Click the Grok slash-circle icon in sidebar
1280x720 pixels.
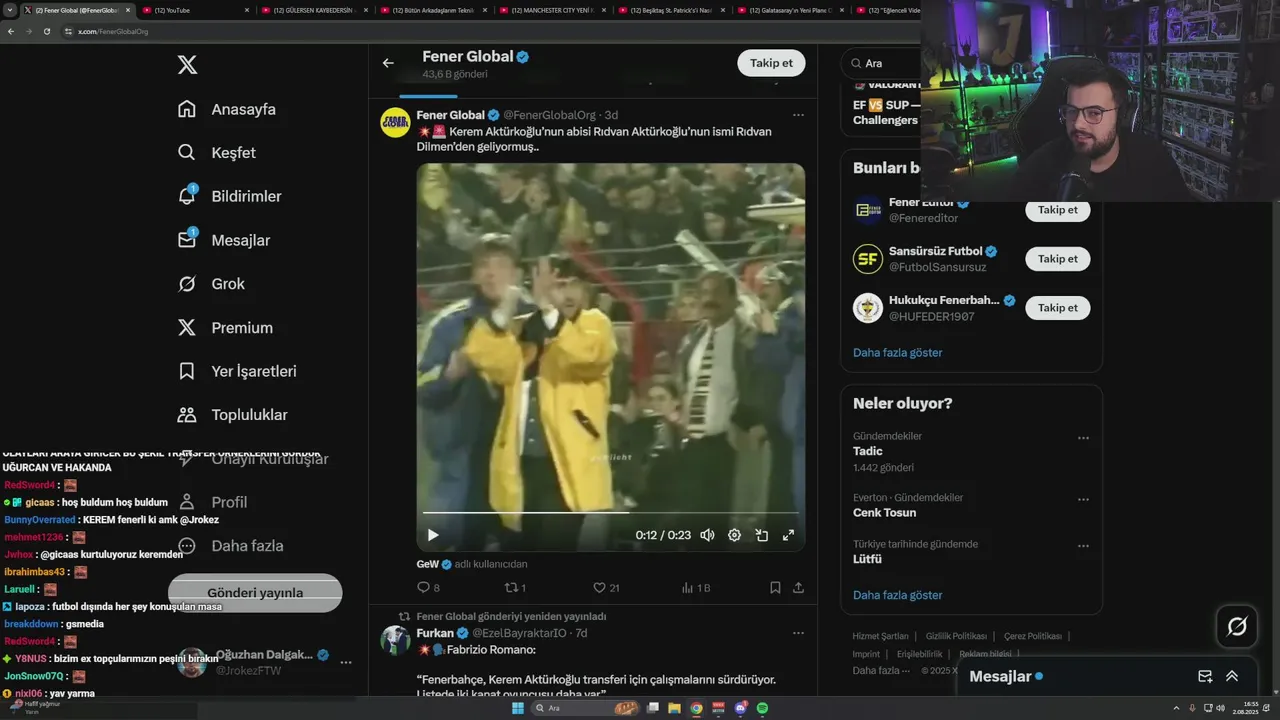(187, 284)
